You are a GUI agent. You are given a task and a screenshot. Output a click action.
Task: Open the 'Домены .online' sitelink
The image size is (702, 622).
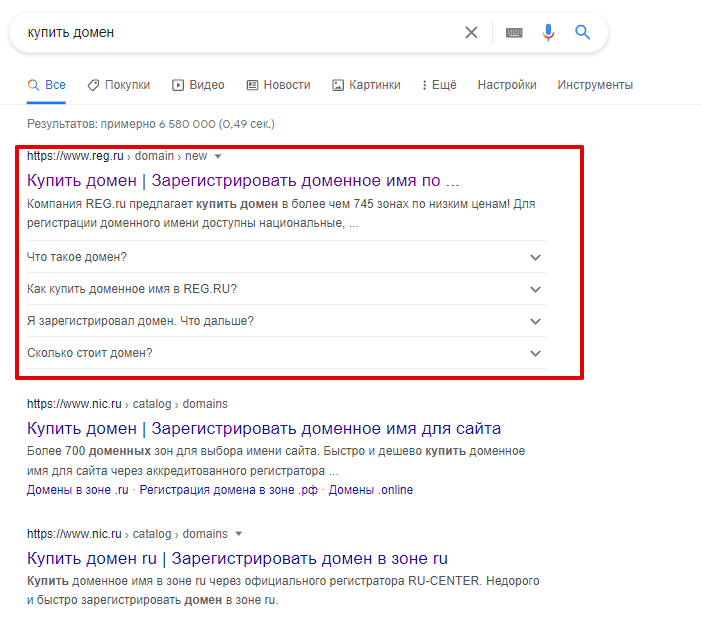371,490
